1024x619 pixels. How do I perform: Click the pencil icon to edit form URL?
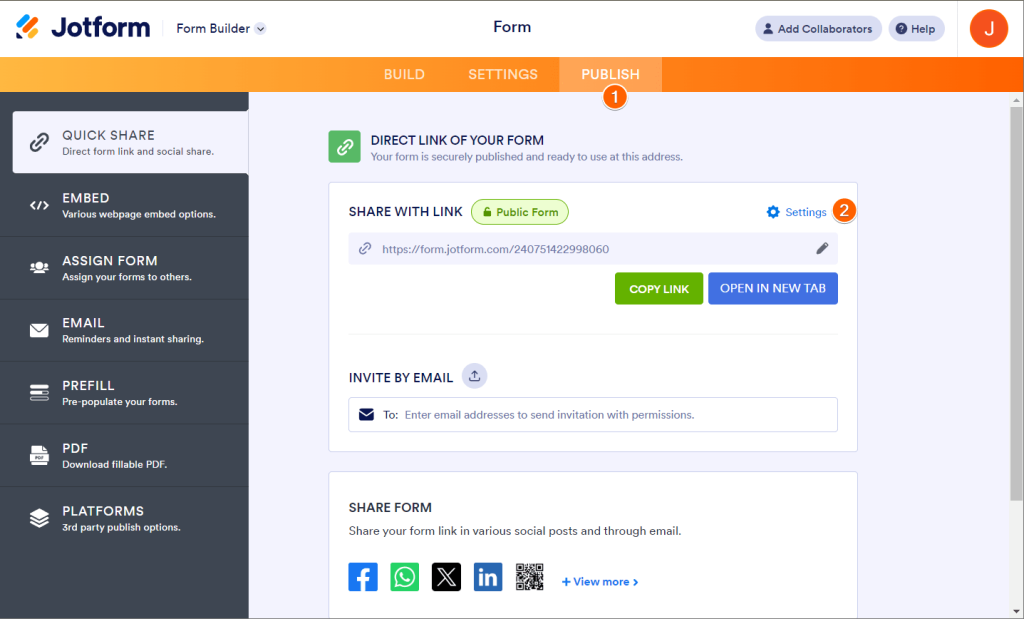pos(822,248)
